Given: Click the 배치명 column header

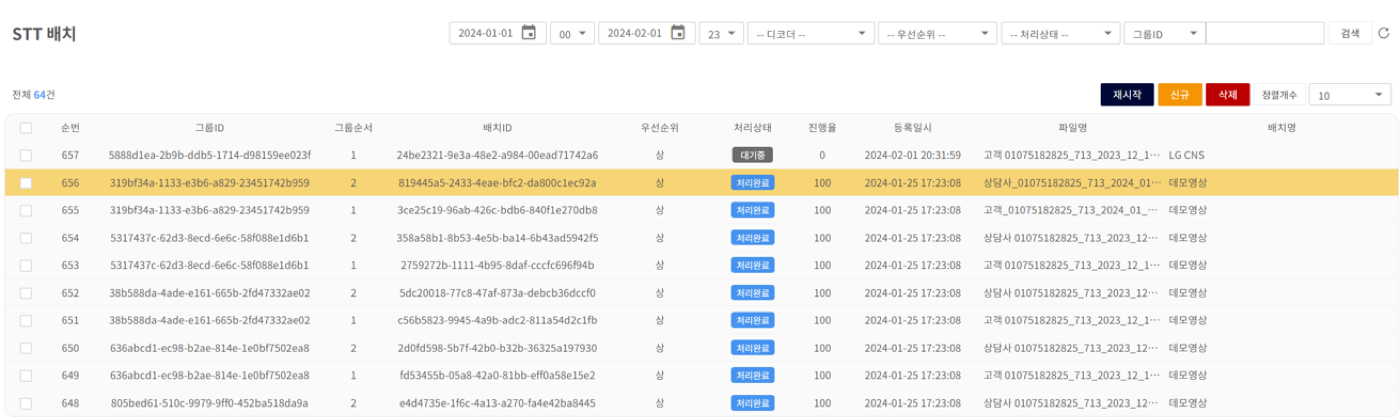Looking at the screenshot, I should coord(1281,128).
